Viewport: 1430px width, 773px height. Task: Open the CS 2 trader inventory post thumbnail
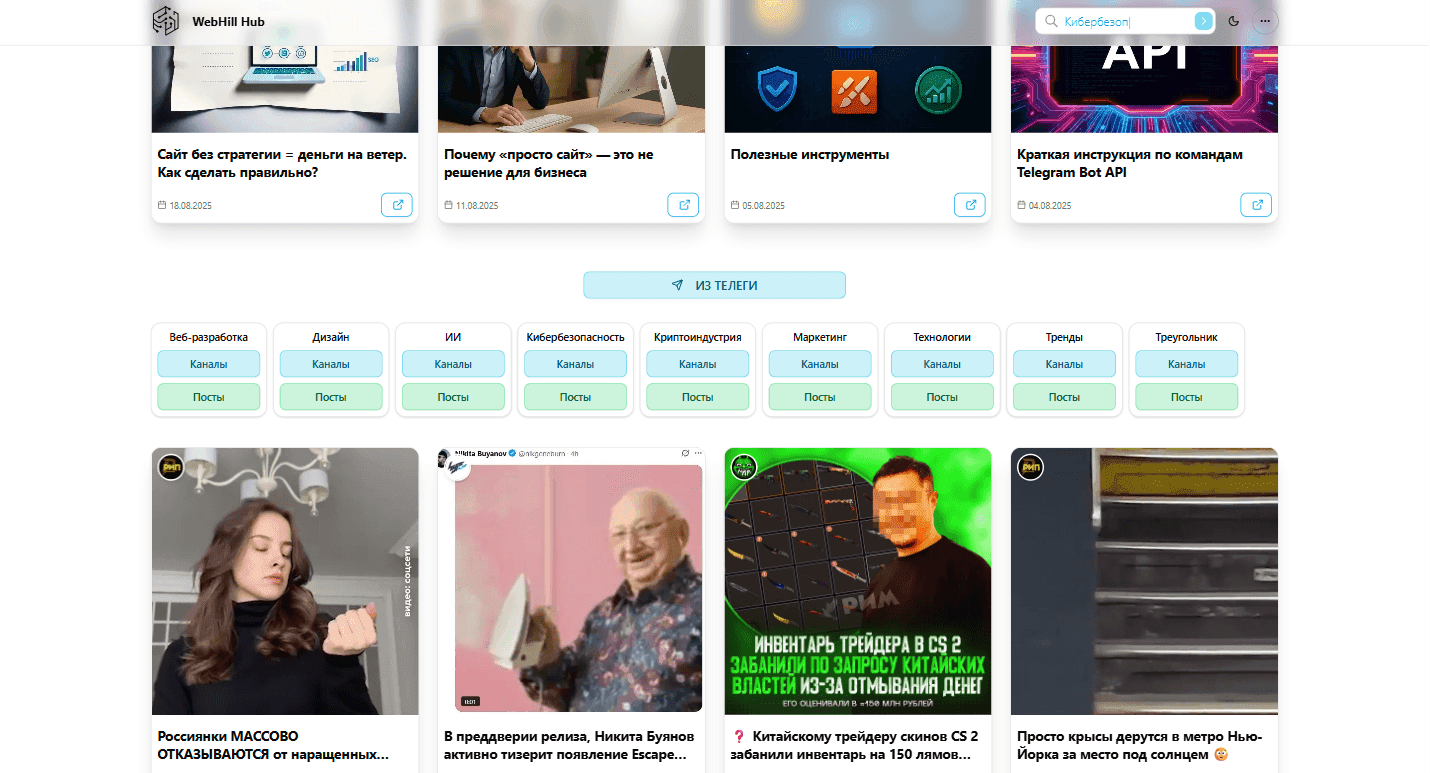coord(858,581)
